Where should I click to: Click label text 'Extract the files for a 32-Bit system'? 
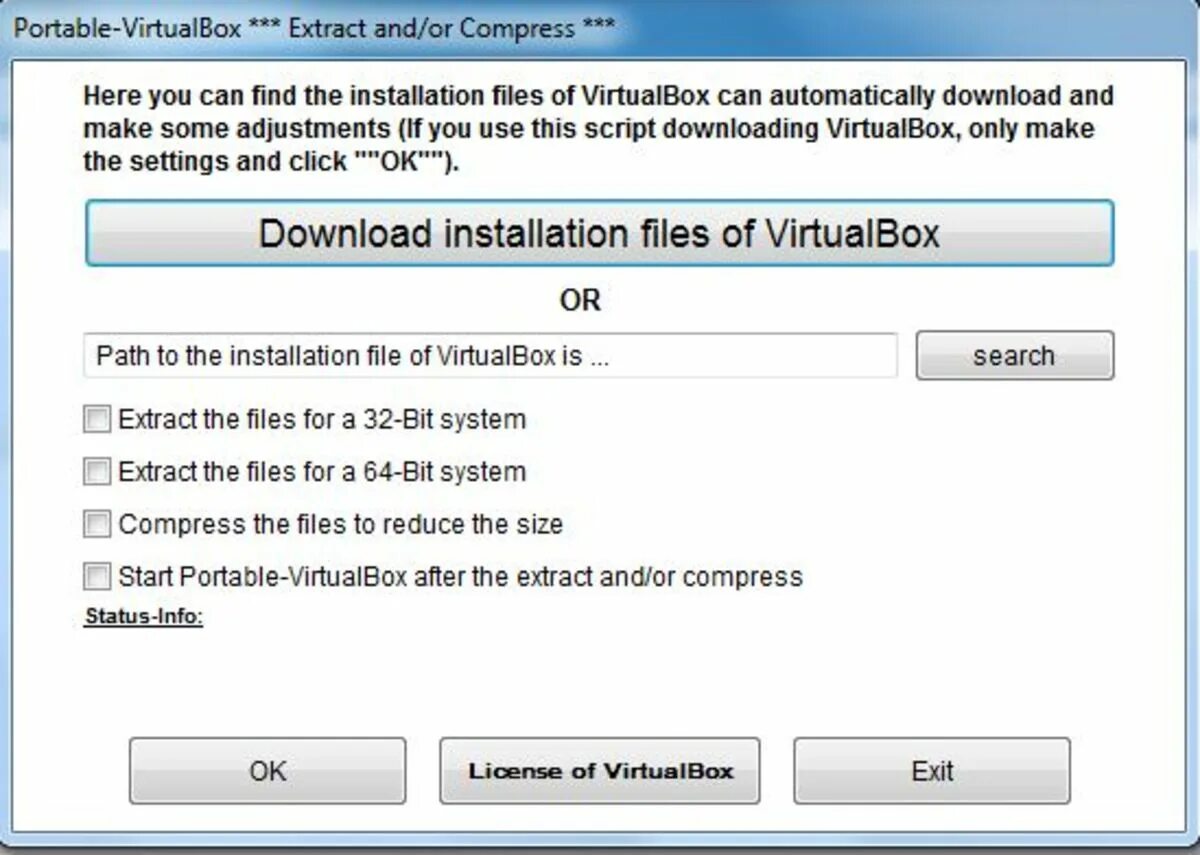[321, 419]
